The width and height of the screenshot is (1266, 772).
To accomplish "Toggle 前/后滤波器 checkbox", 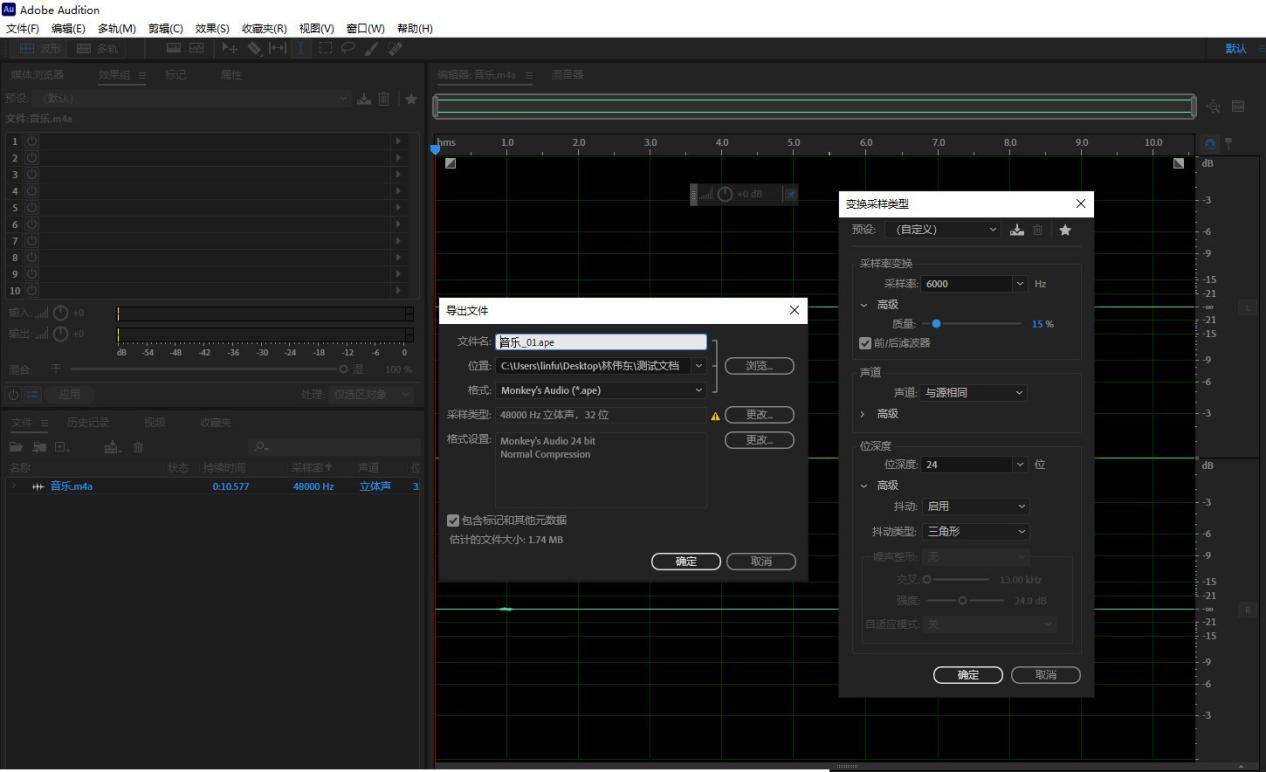I will click(866, 343).
